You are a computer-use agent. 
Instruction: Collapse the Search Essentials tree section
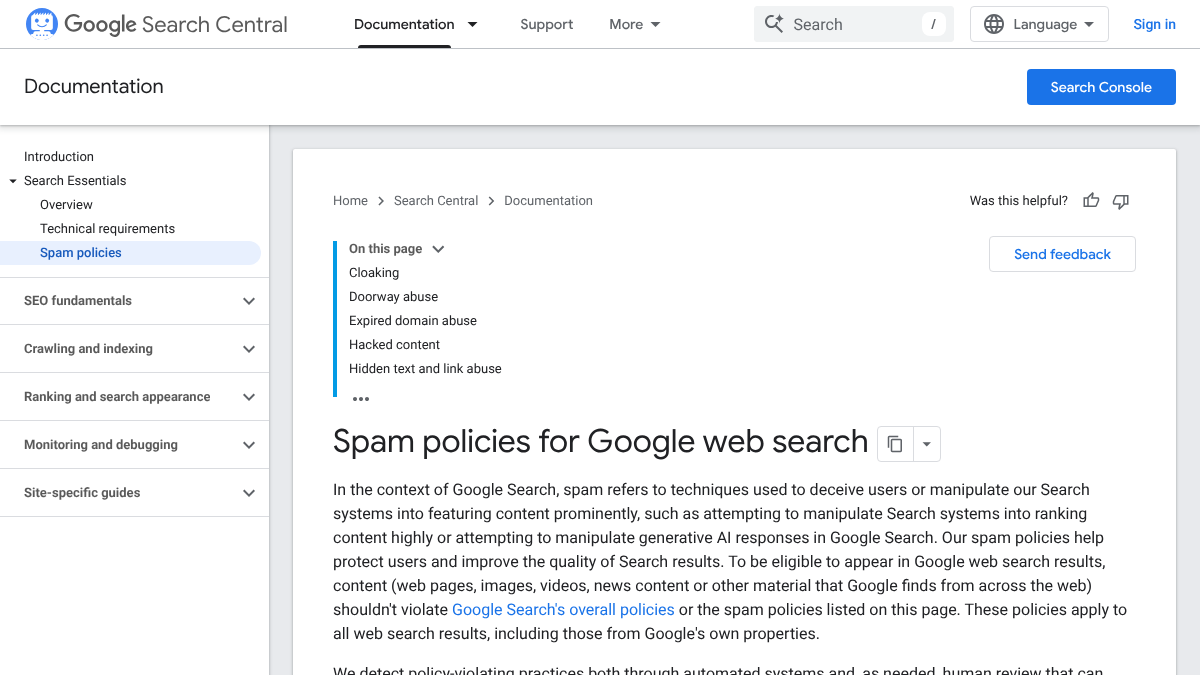click(13, 181)
